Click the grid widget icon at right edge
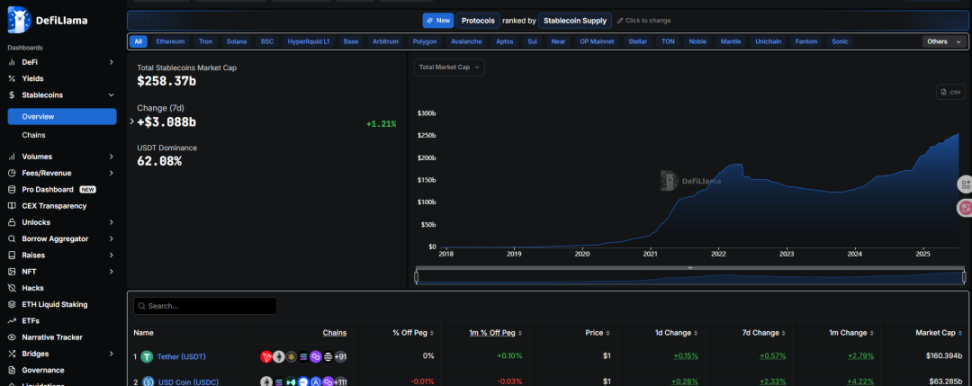 coord(965,184)
